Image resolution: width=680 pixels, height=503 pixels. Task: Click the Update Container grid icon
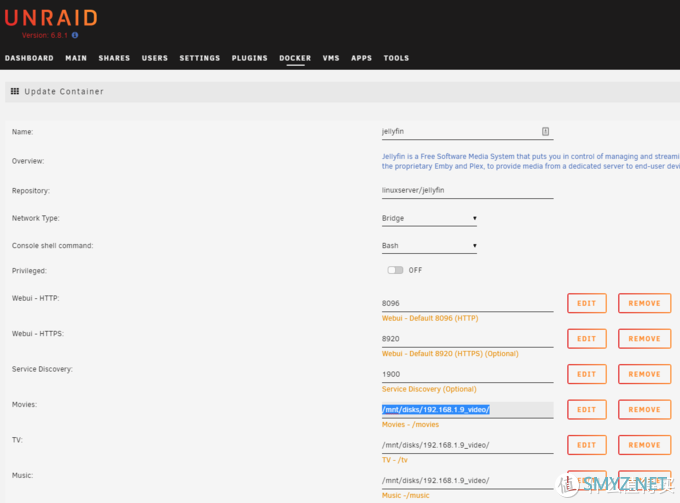click(x=15, y=91)
